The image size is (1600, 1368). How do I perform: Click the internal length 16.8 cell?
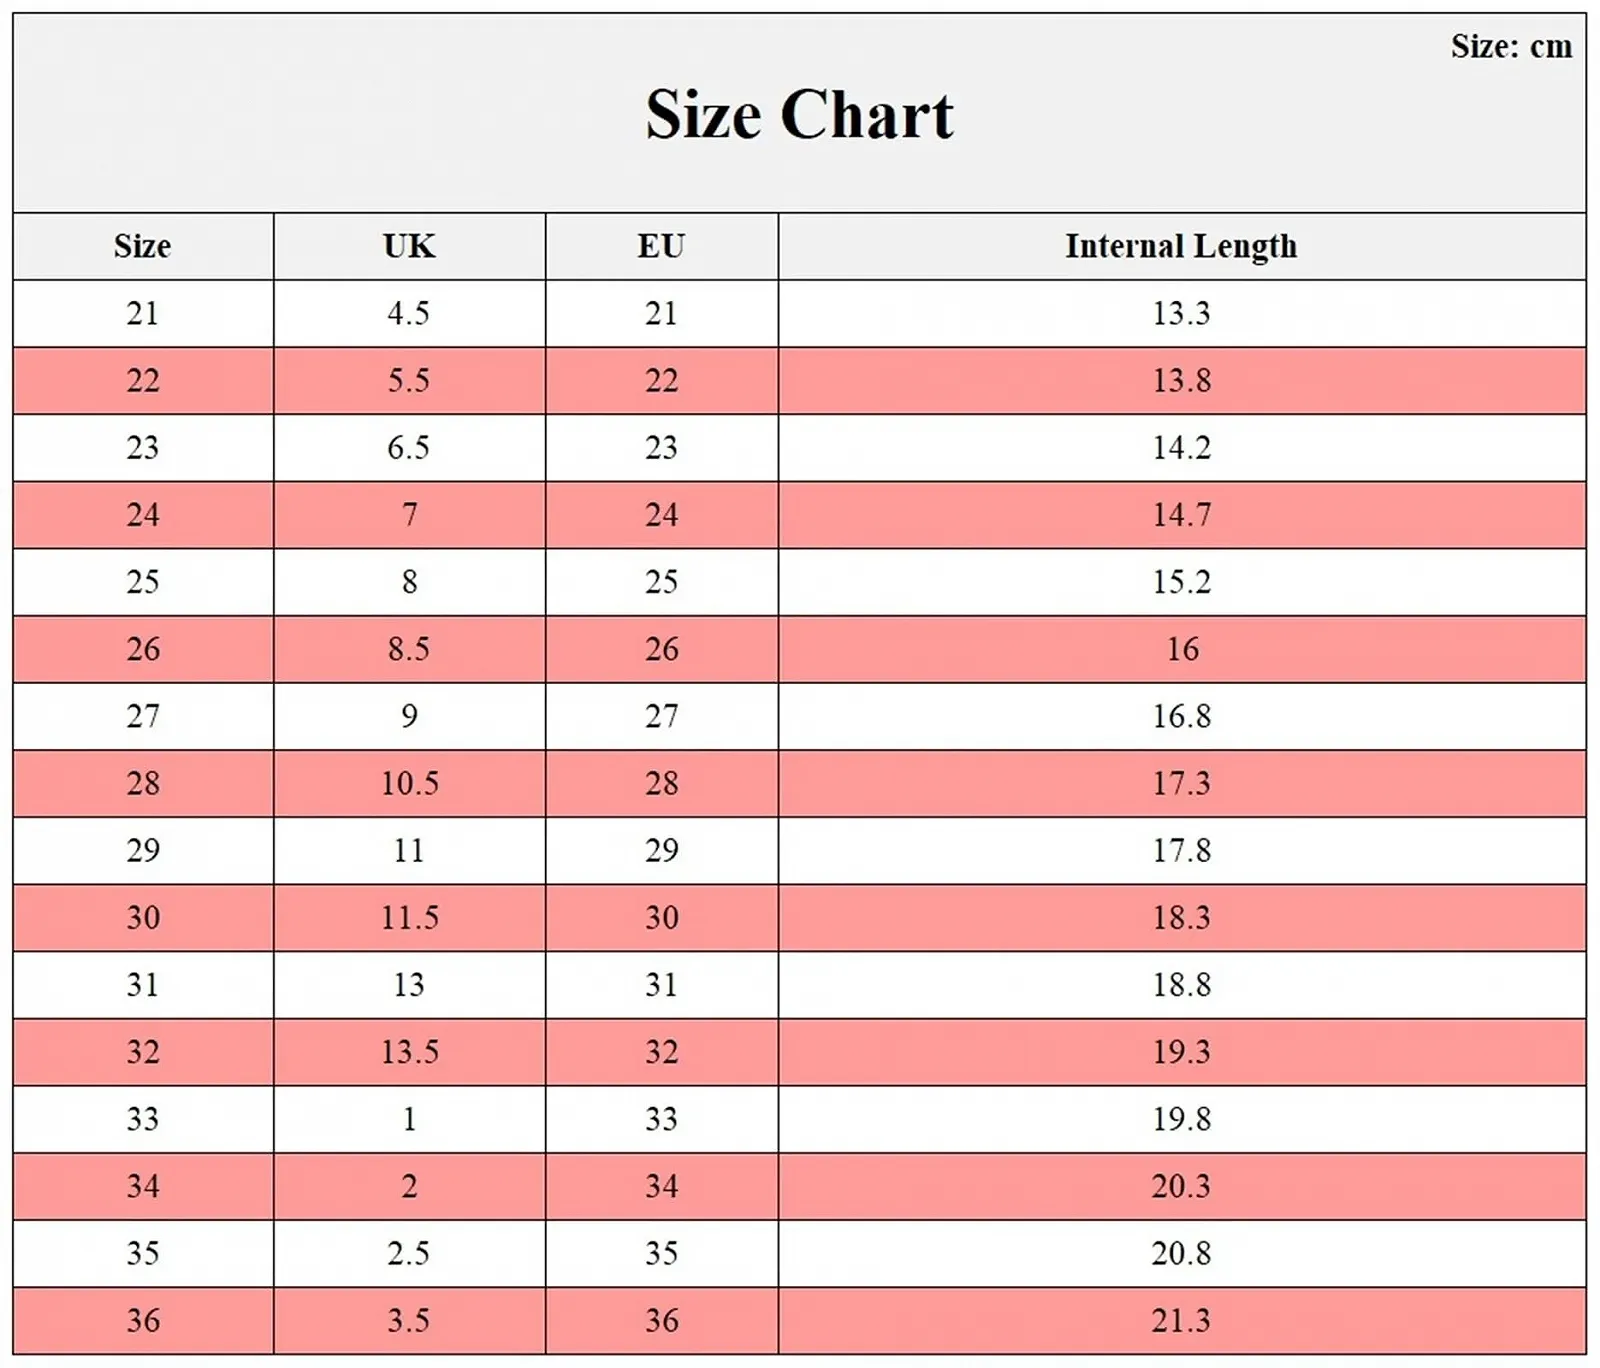click(x=1181, y=716)
